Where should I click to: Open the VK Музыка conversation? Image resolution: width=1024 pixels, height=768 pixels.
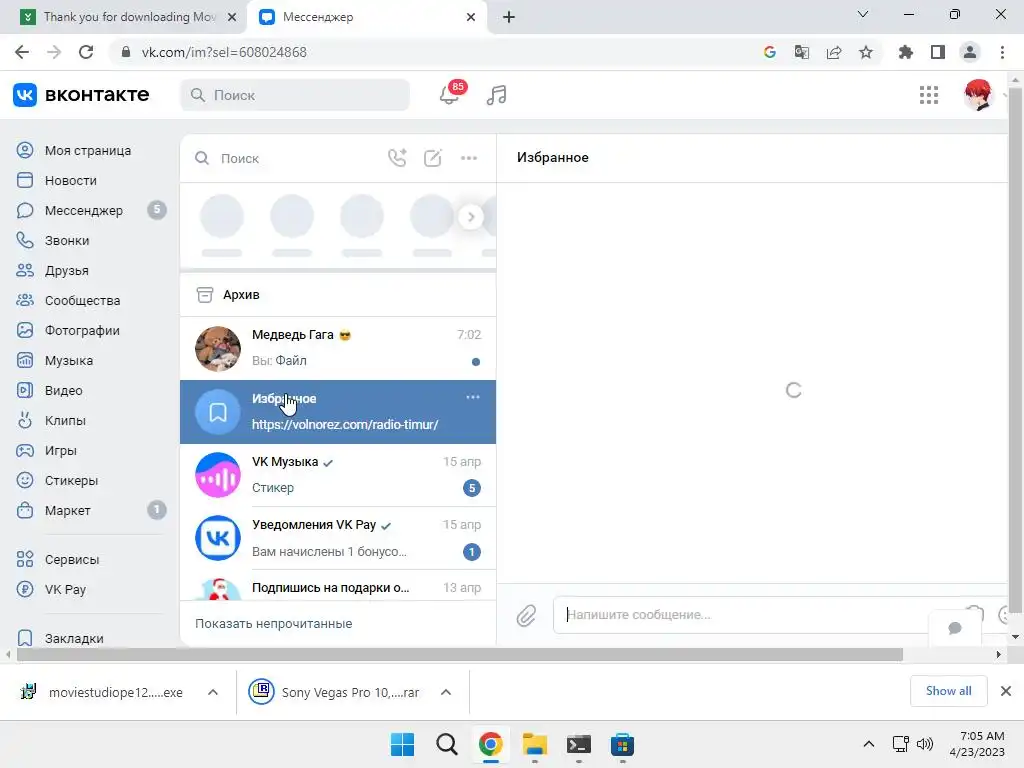tap(338, 475)
